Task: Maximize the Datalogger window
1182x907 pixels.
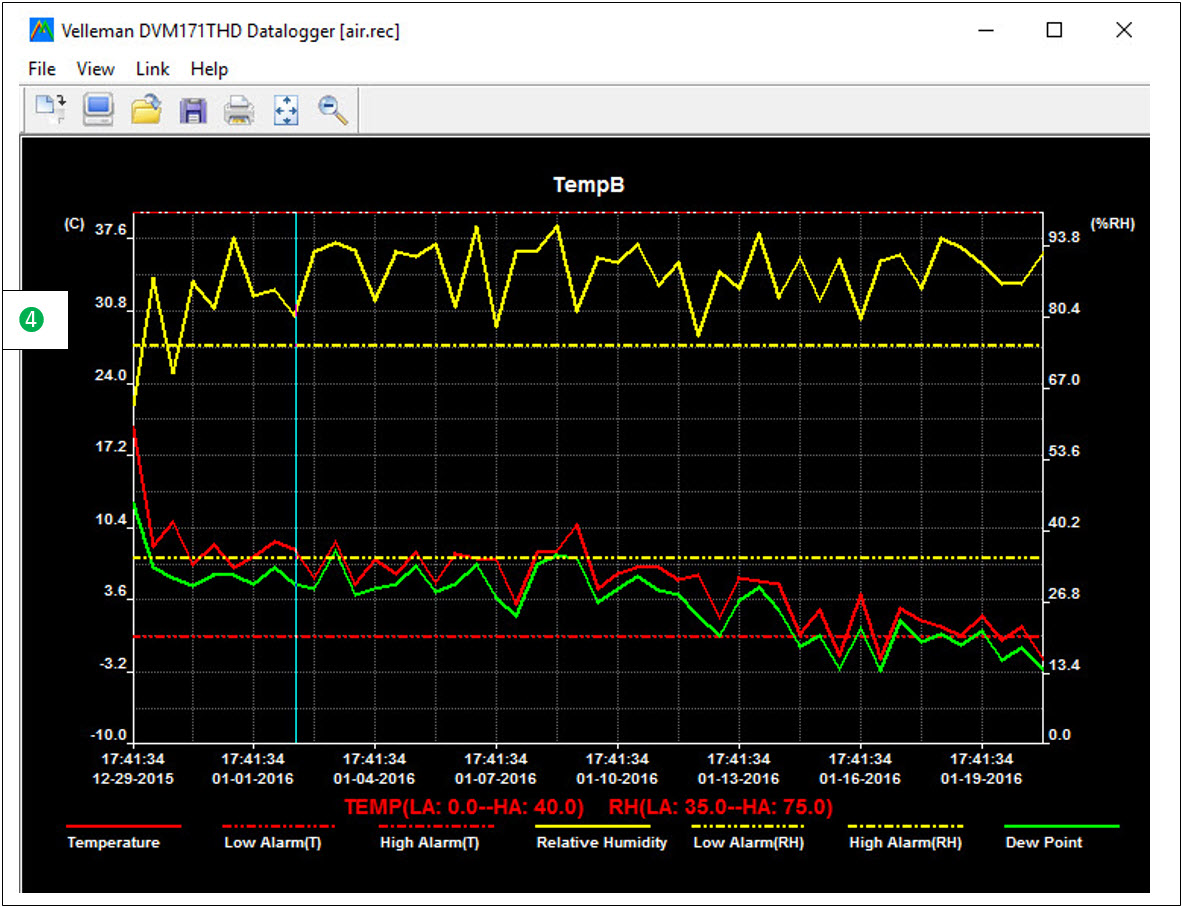Action: [x=1054, y=30]
